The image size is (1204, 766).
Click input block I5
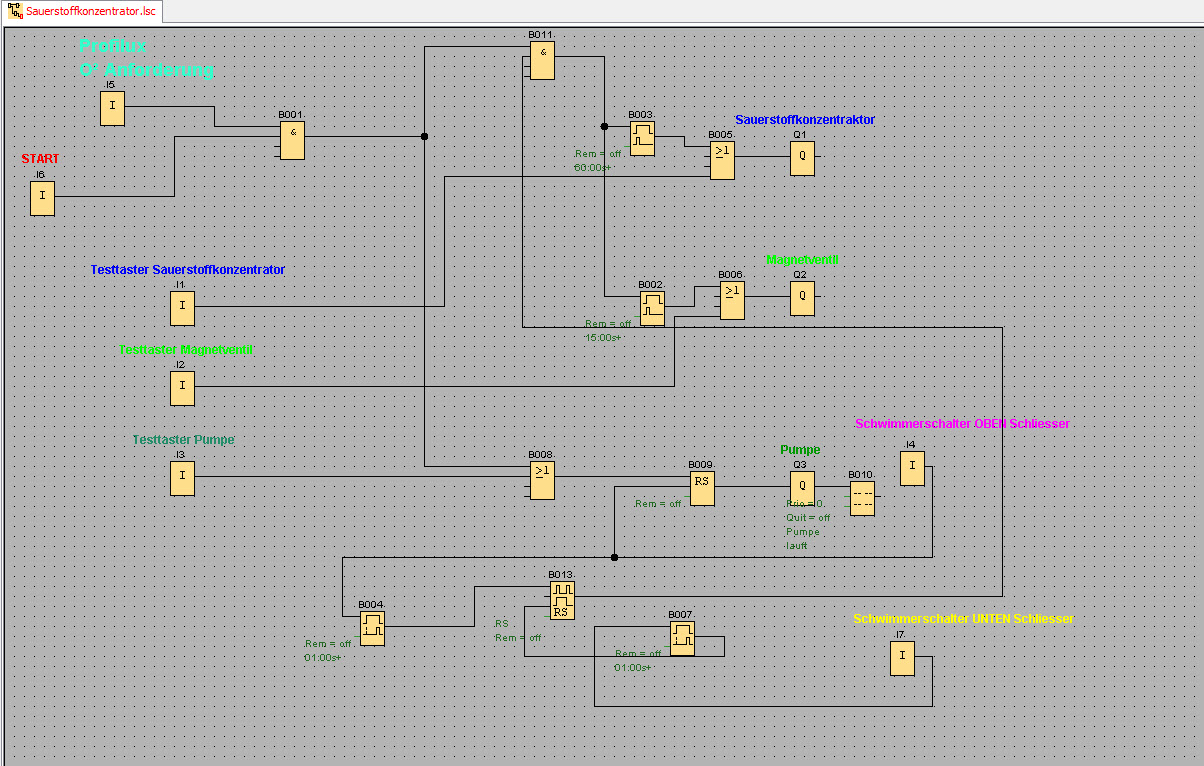112,108
